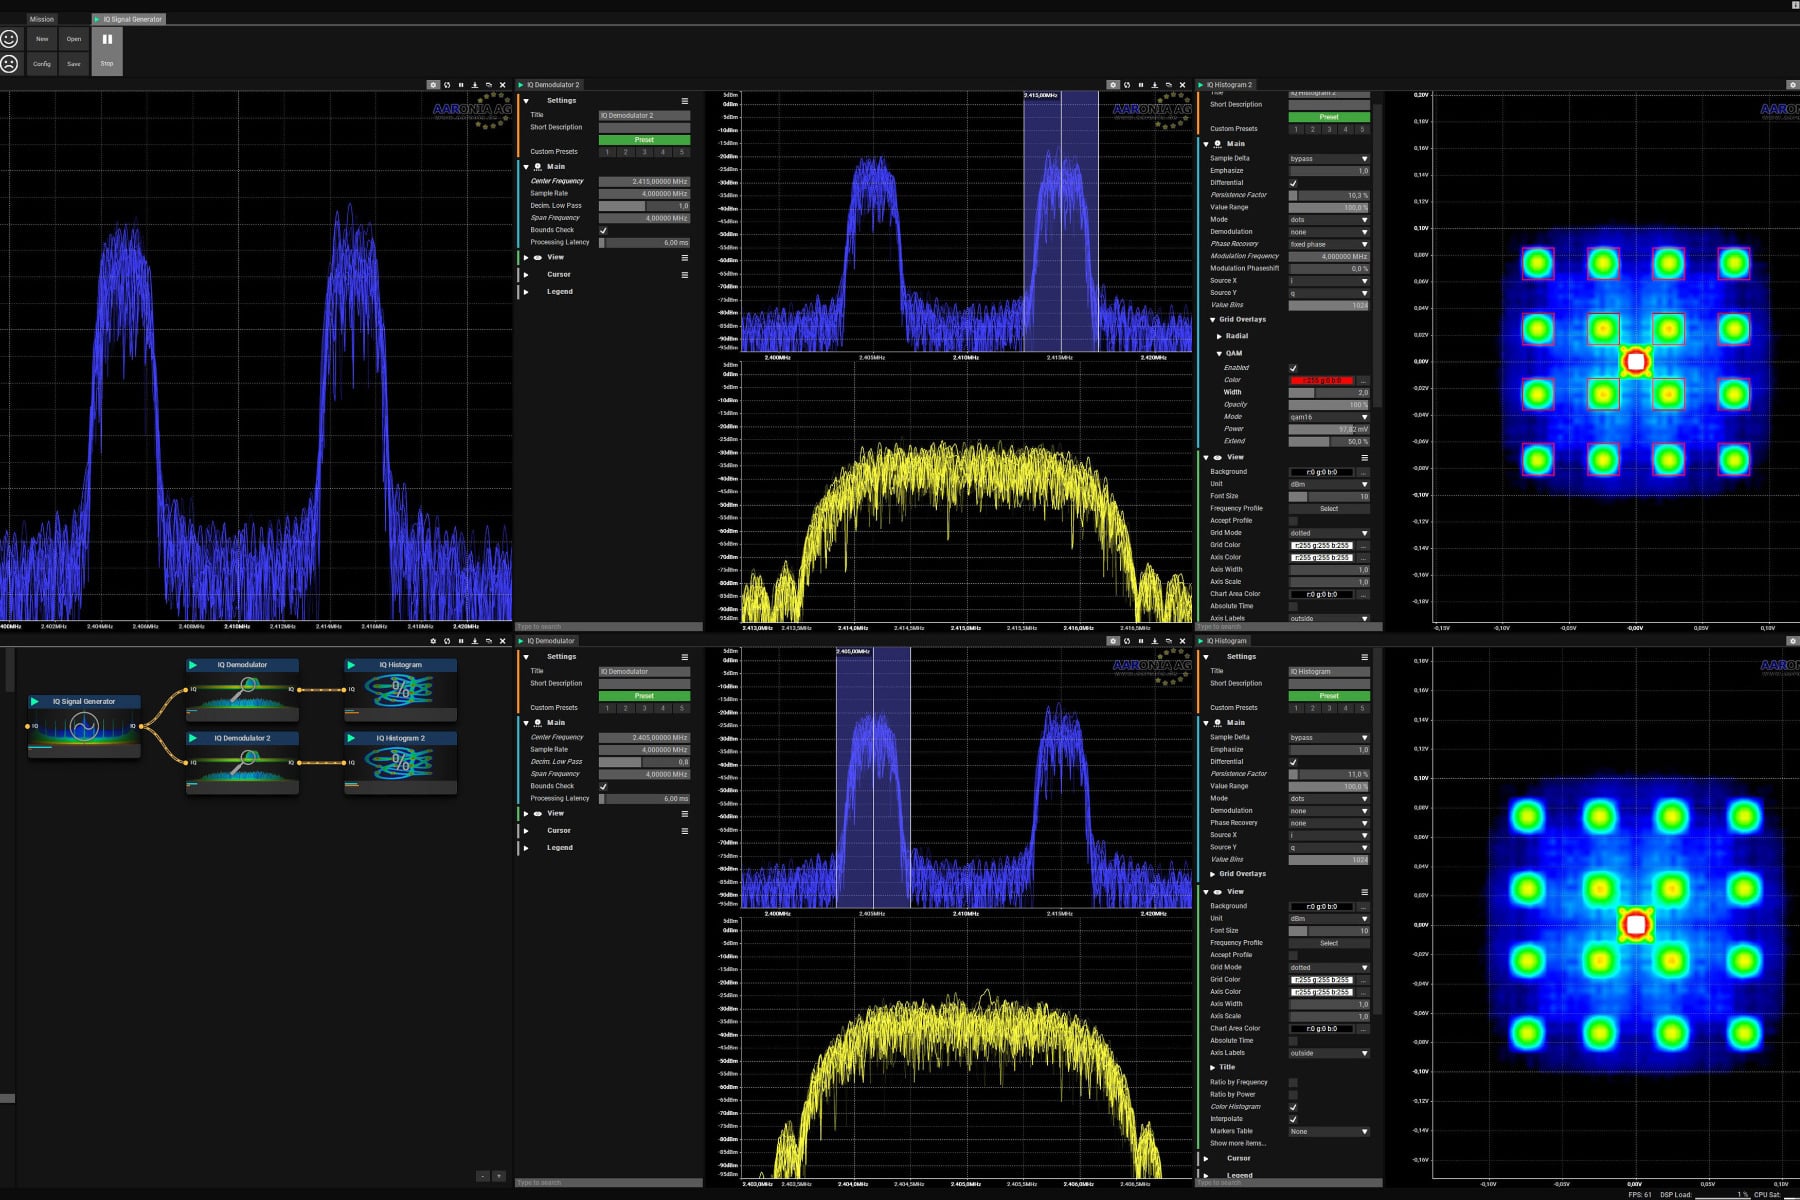The height and width of the screenshot is (1200, 1800).
Task: Click the green Preset button in IQ Demodulator 2
Action: (x=643, y=139)
